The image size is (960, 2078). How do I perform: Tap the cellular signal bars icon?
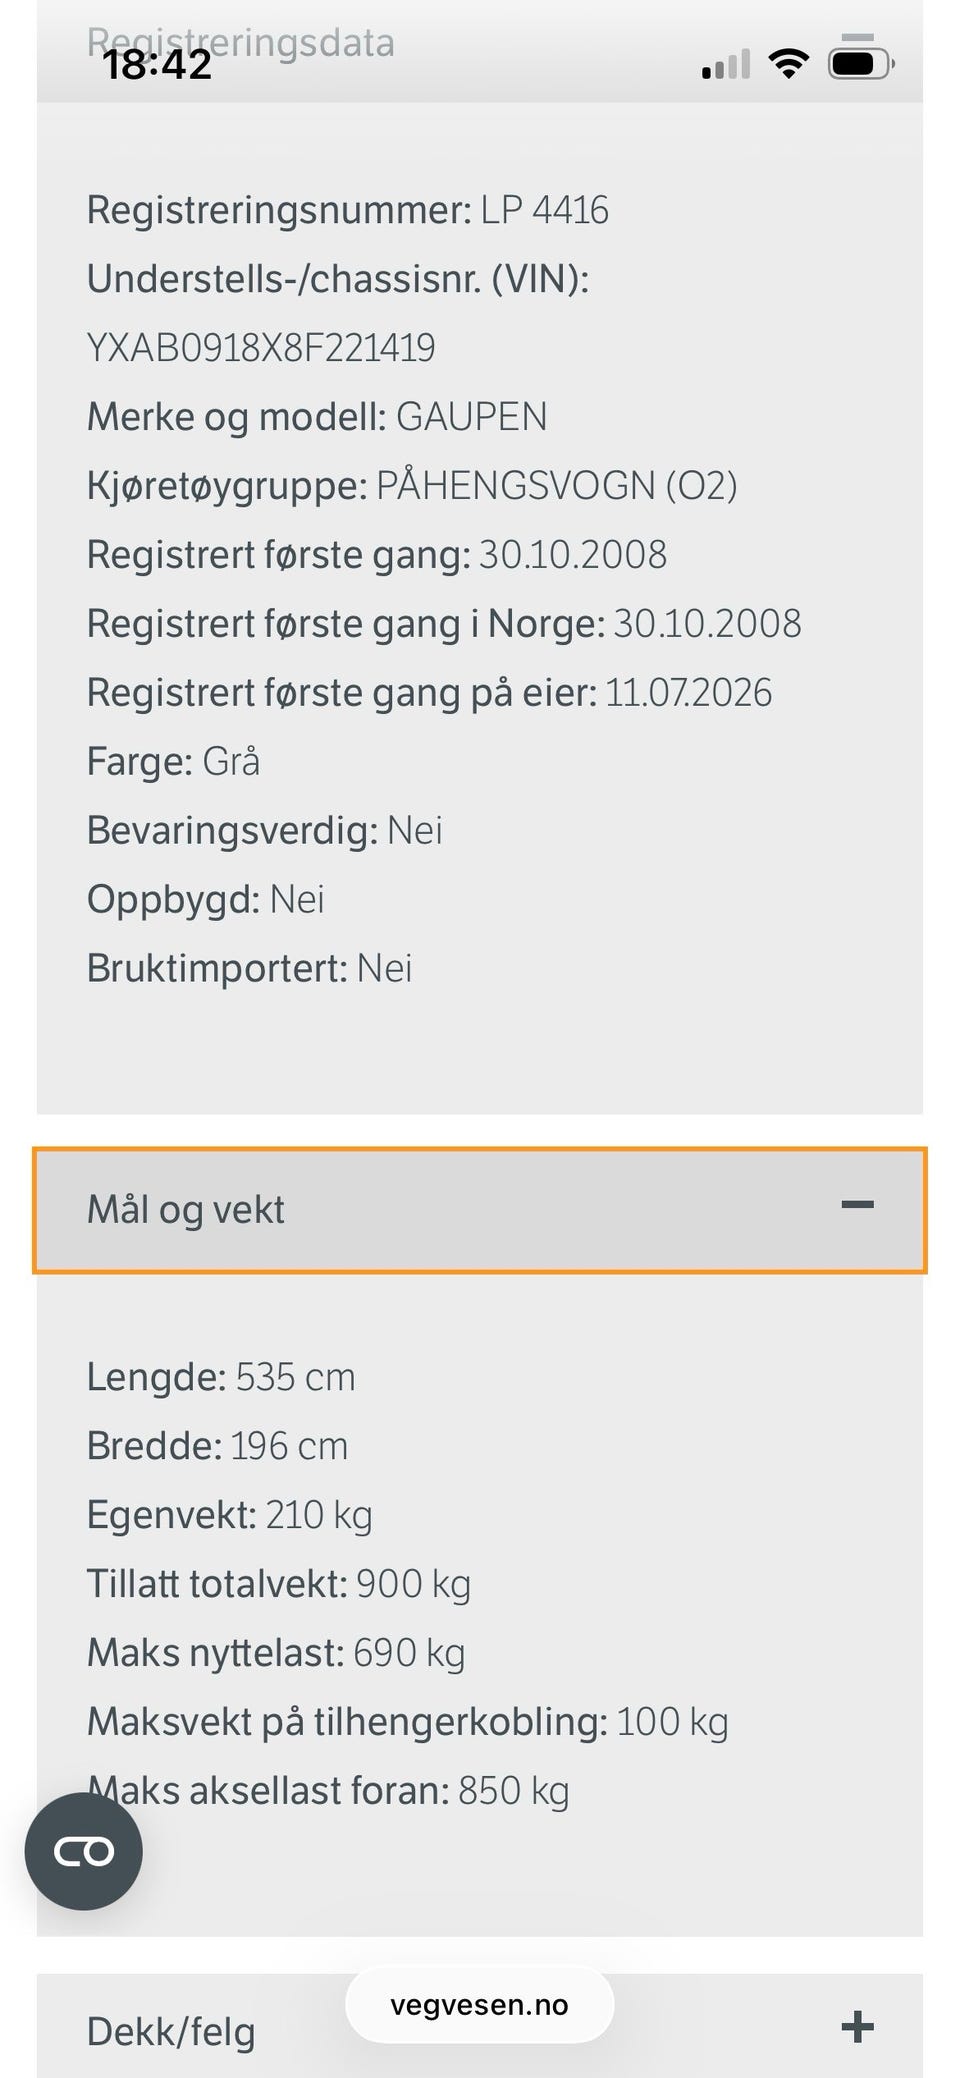tap(726, 65)
